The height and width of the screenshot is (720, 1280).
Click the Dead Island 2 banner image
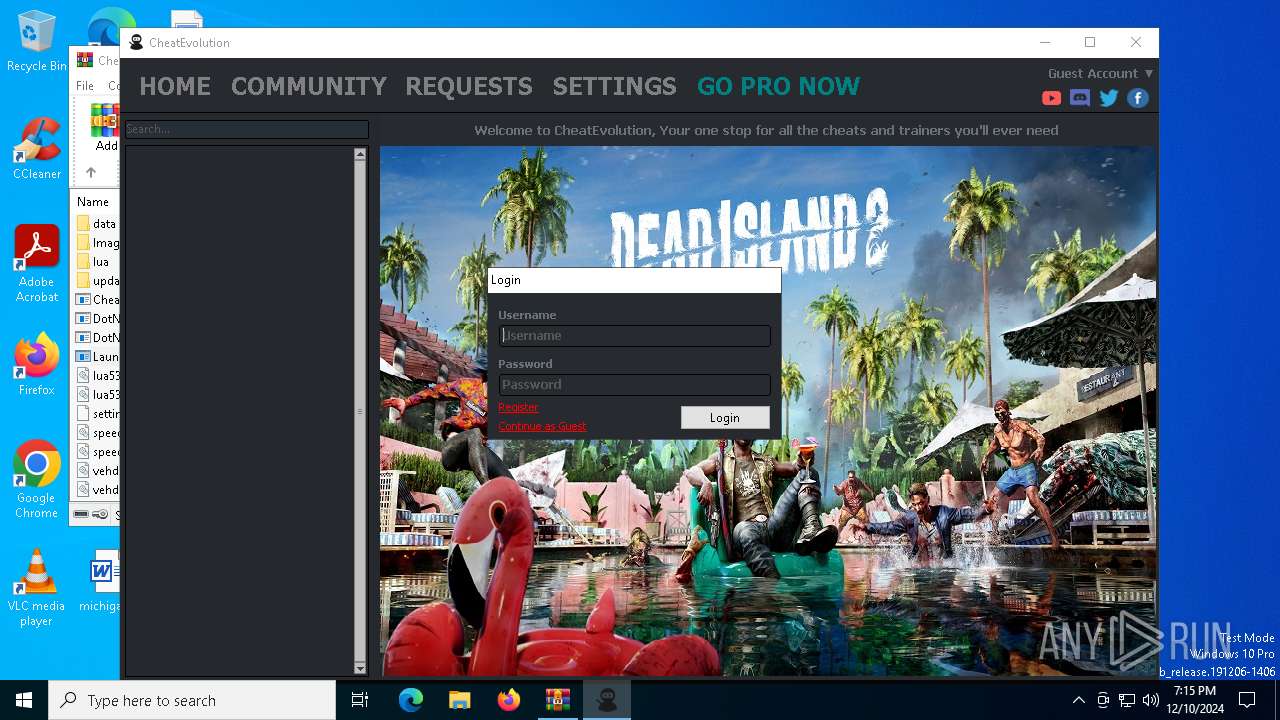(768, 410)
